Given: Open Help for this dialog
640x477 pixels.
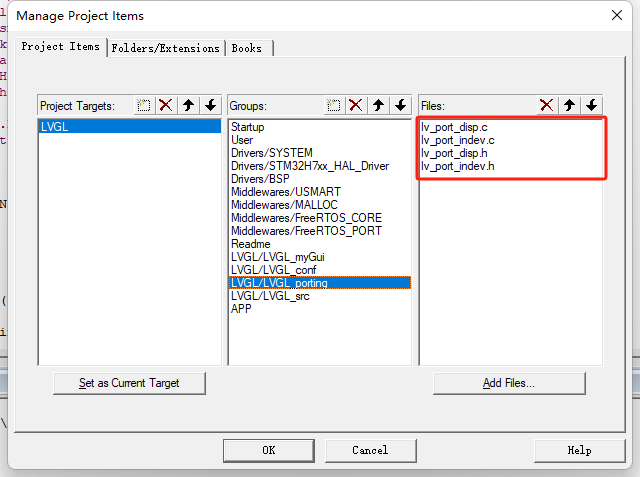Looking at the screenshot, I should pos(579,450).
